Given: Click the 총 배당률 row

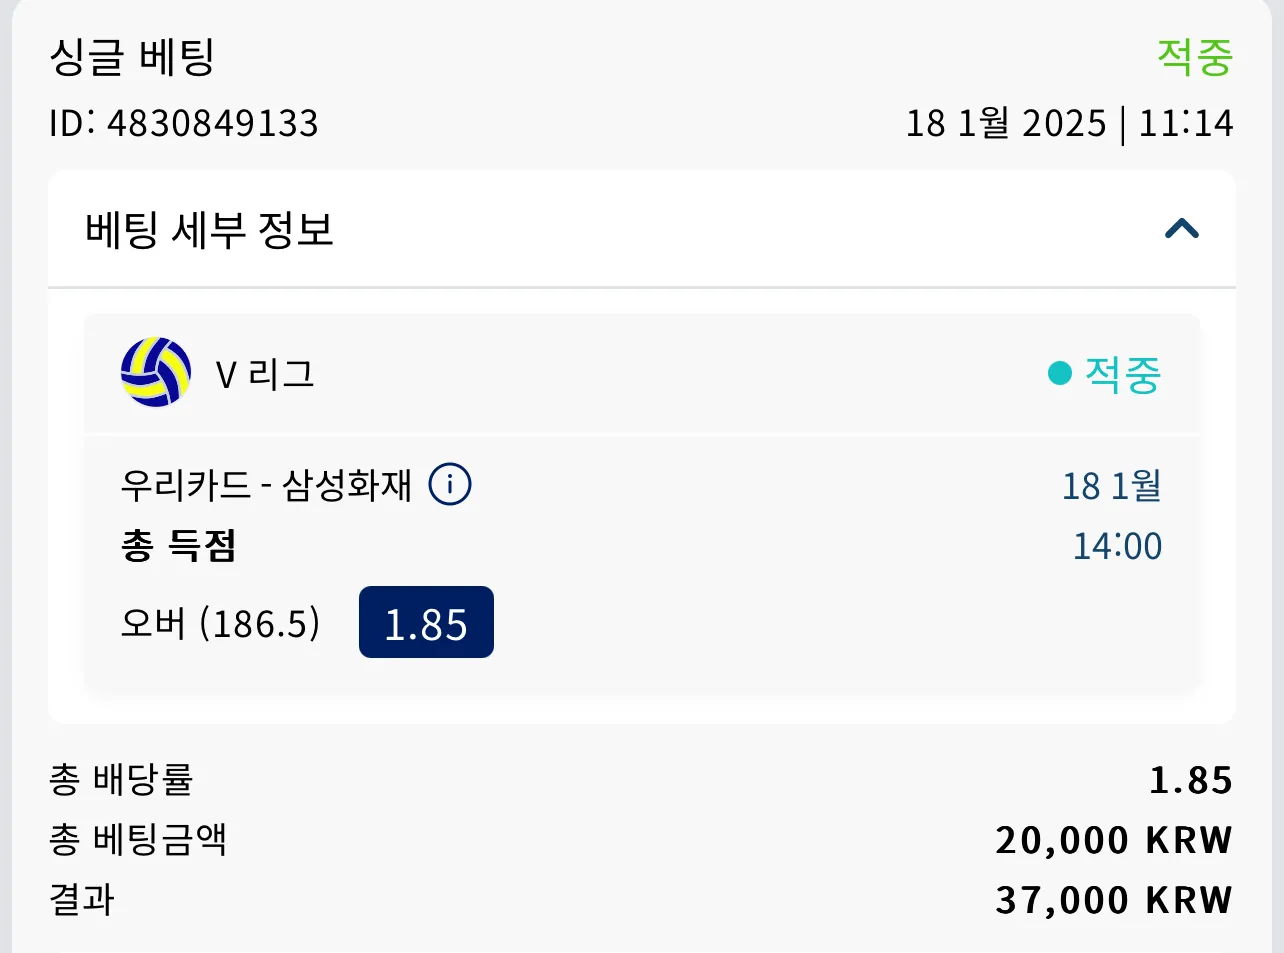Looking at the screenshot, I should coord(641,779).
